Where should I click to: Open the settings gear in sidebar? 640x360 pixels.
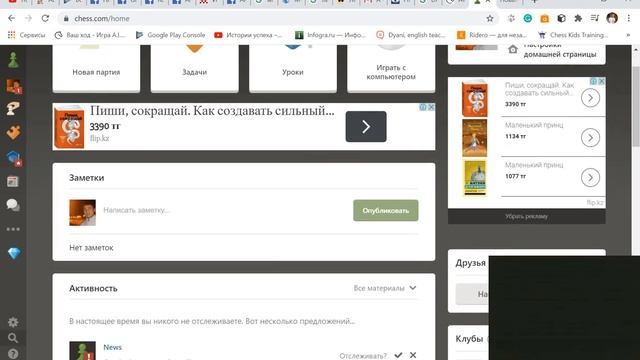pyautogui.click(x=13, y=322)
